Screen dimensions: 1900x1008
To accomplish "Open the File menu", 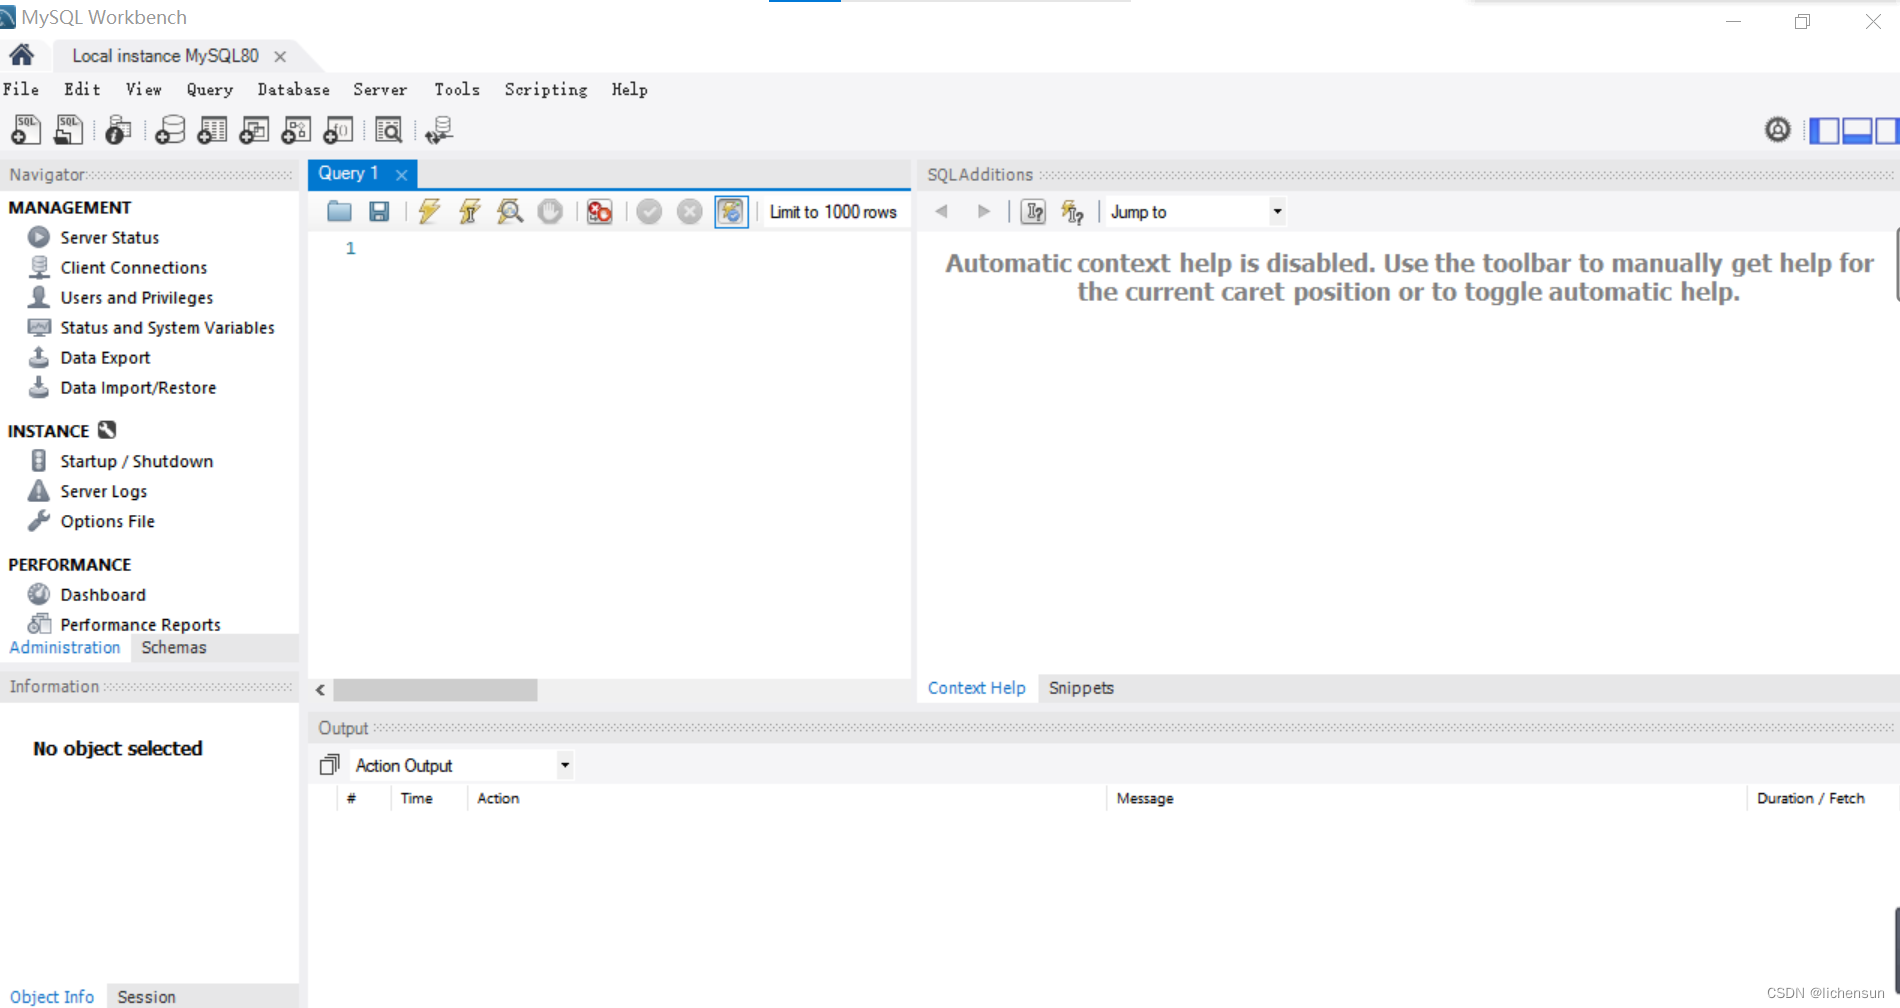I will click(21, 89).
